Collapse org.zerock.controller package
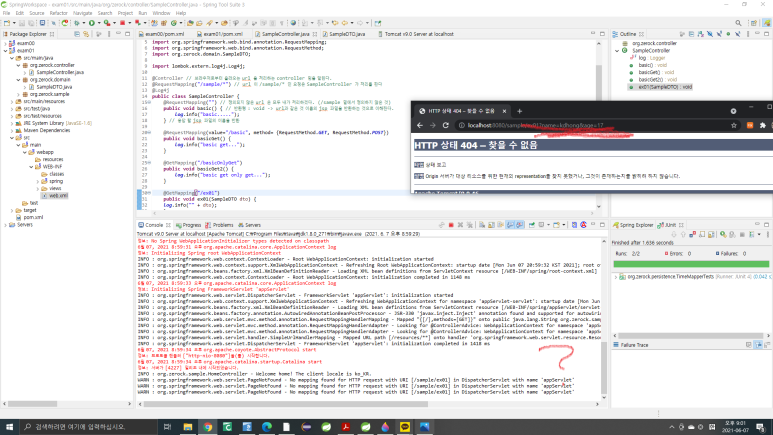Image resolution: width=773 pixels, height=435 pixels. [x=19, y=65]
